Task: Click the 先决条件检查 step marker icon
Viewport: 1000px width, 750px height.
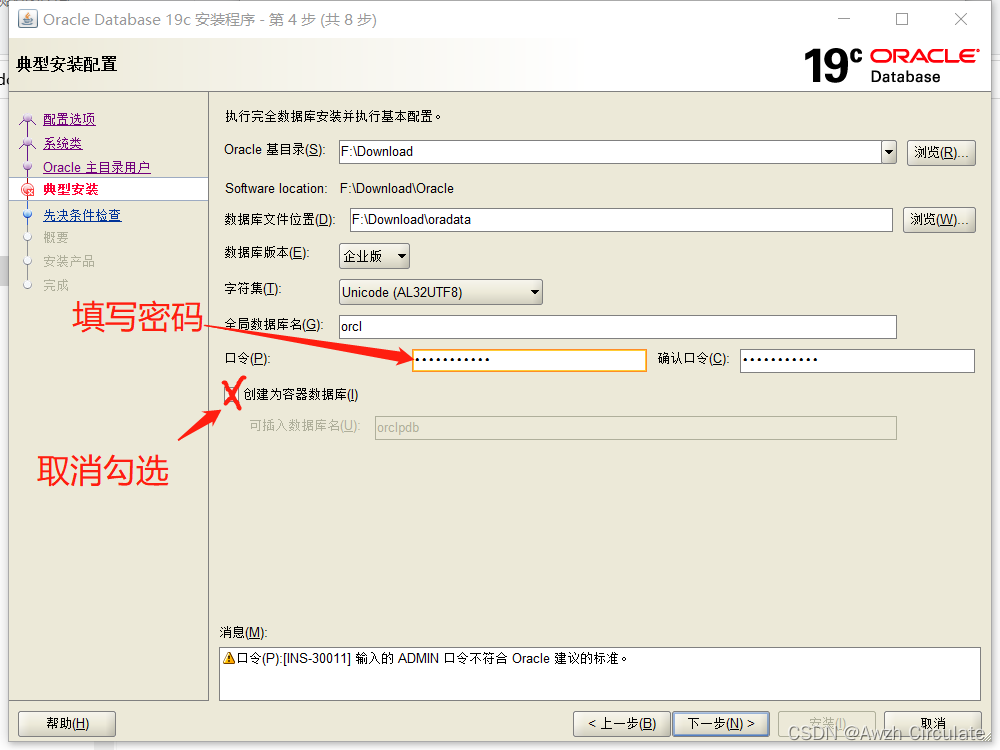Action: pos(29,214)
